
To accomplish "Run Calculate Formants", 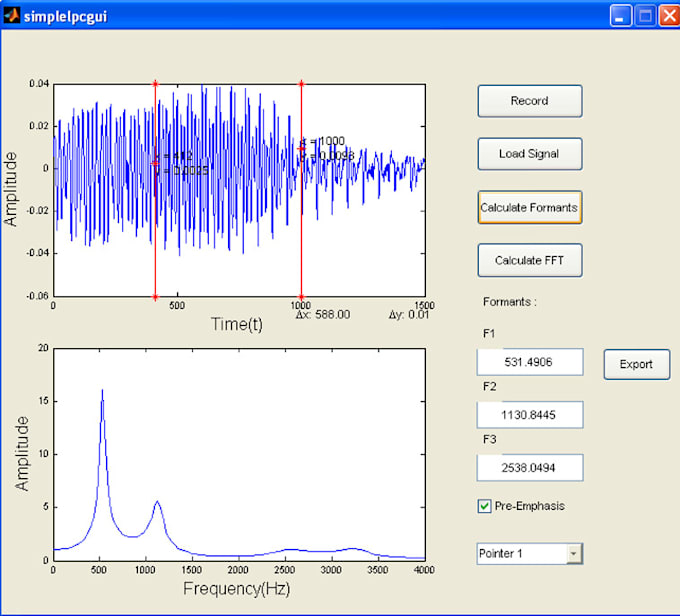I will click(530, 207).
